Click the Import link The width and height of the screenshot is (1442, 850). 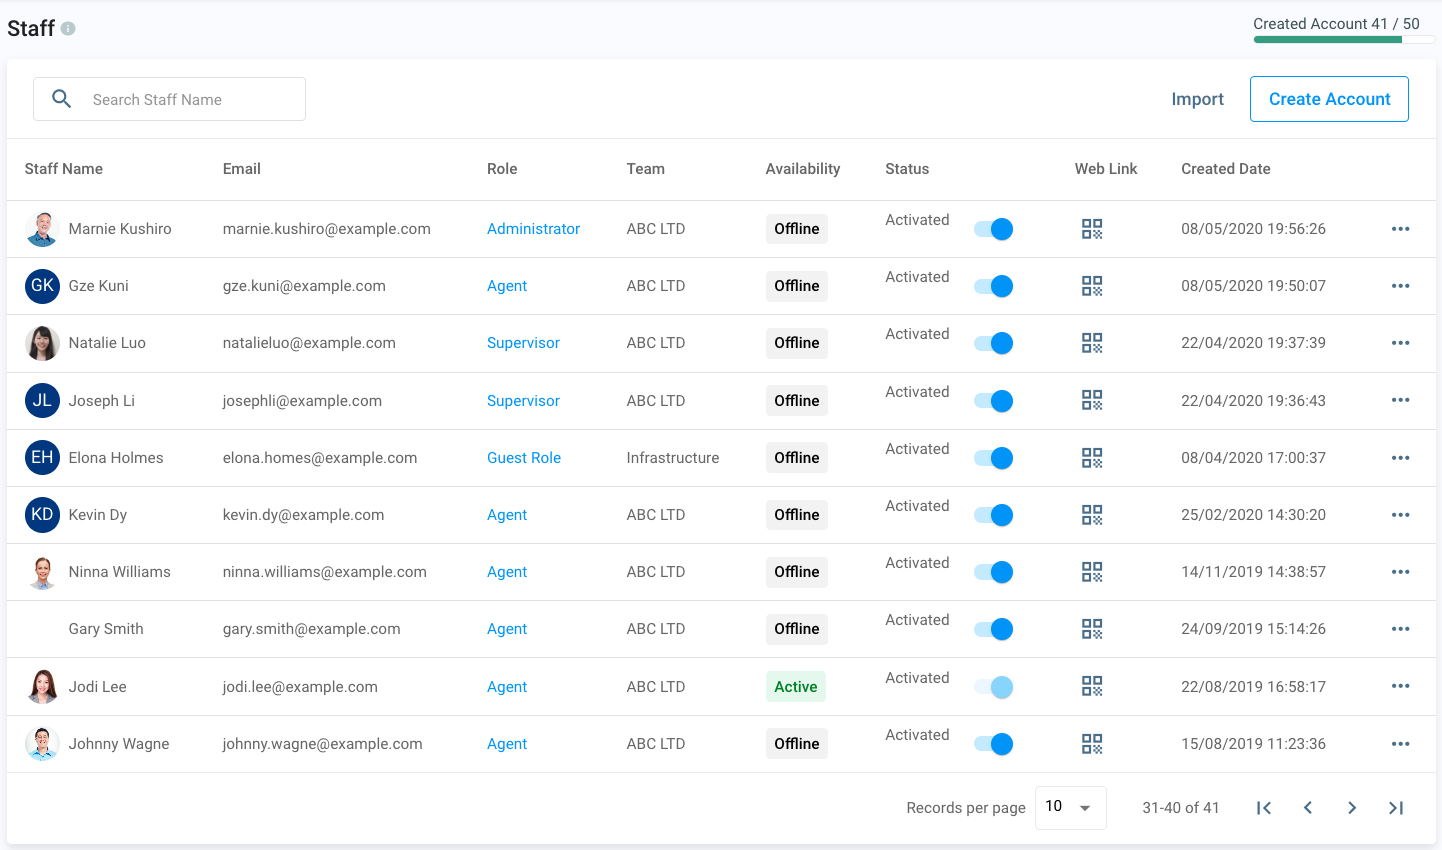(1197, 99)
